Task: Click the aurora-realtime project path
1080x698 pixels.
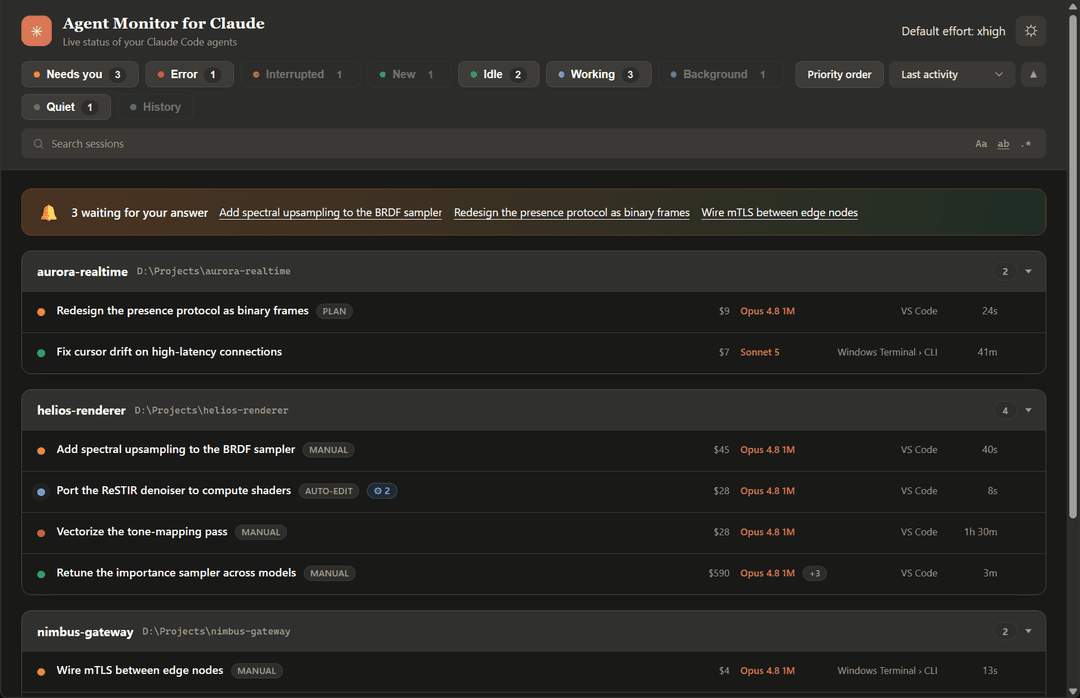Action: (214, 271)
